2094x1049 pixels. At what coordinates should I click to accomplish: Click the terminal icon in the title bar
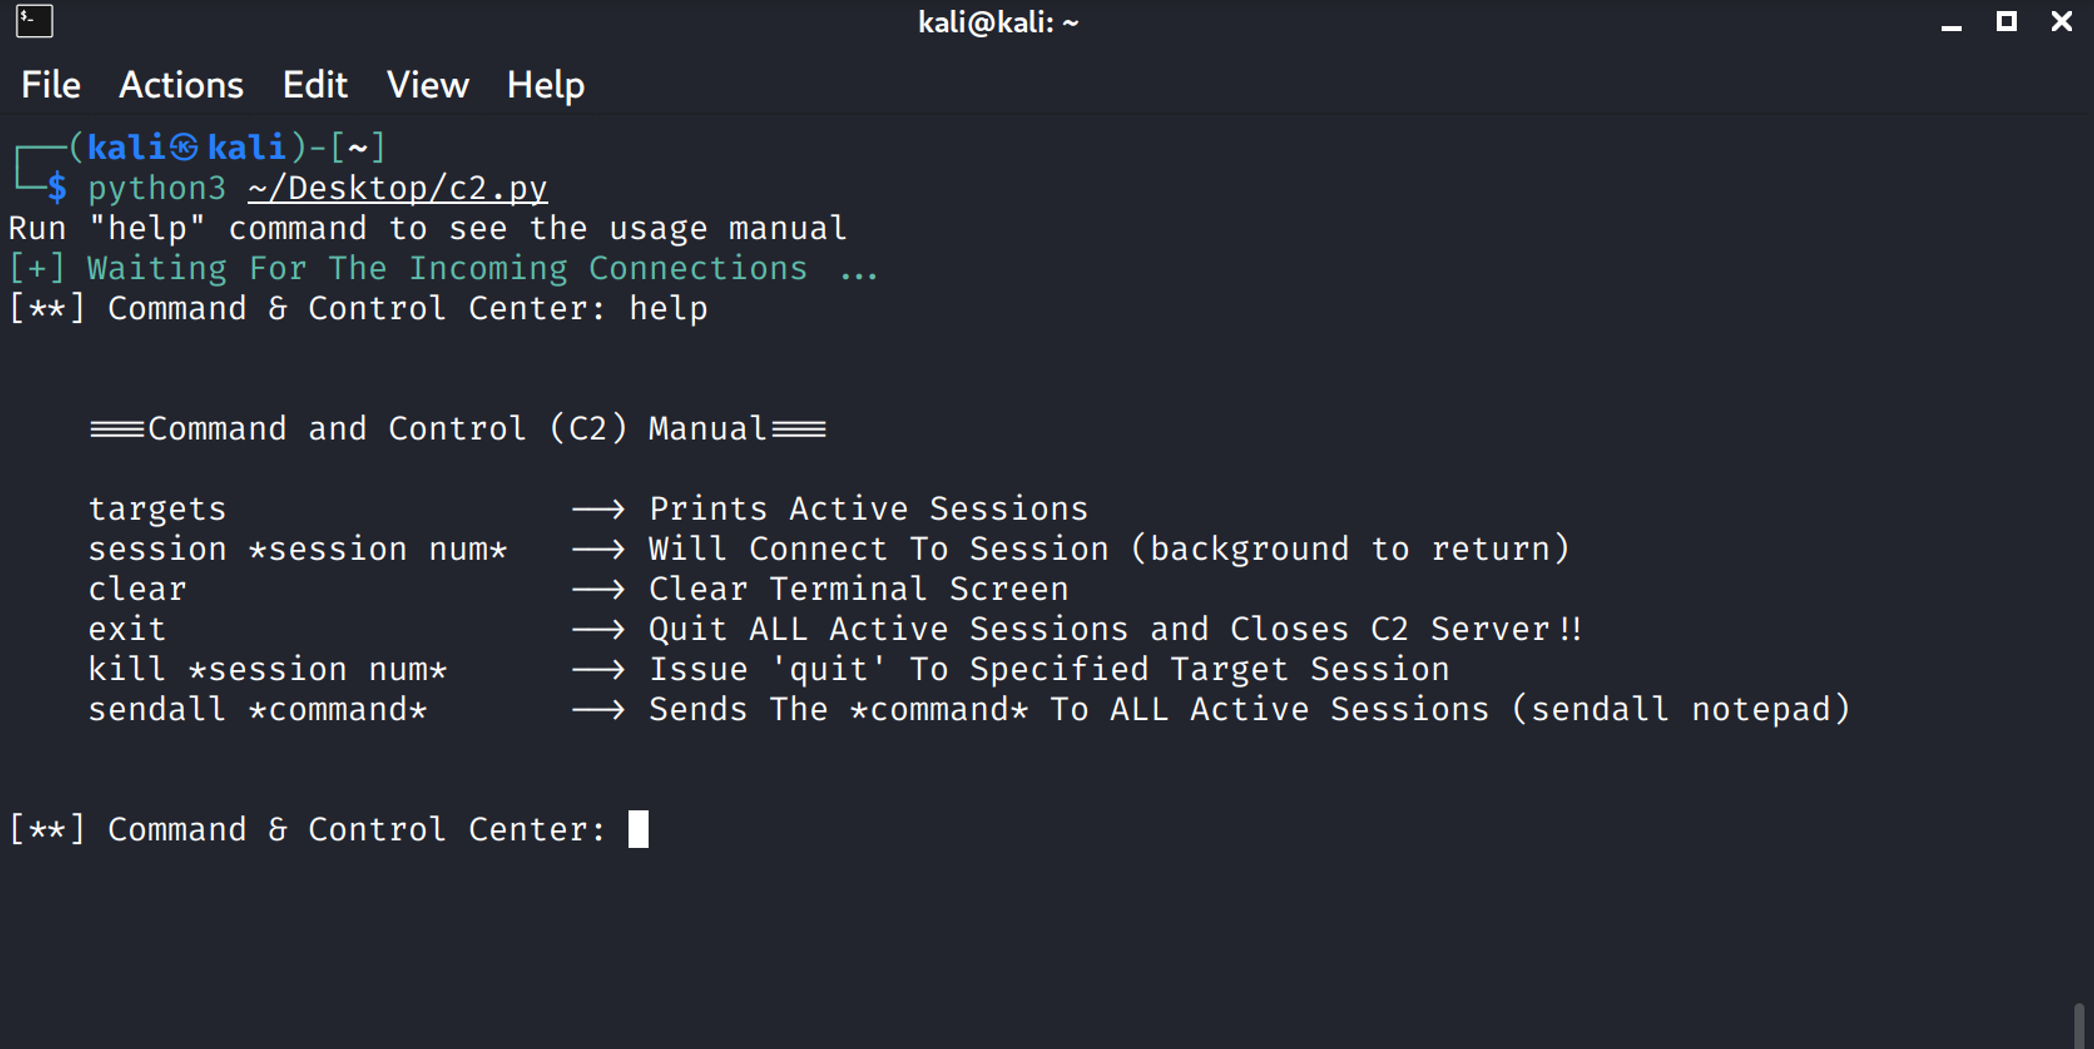(x=34, y=21)
